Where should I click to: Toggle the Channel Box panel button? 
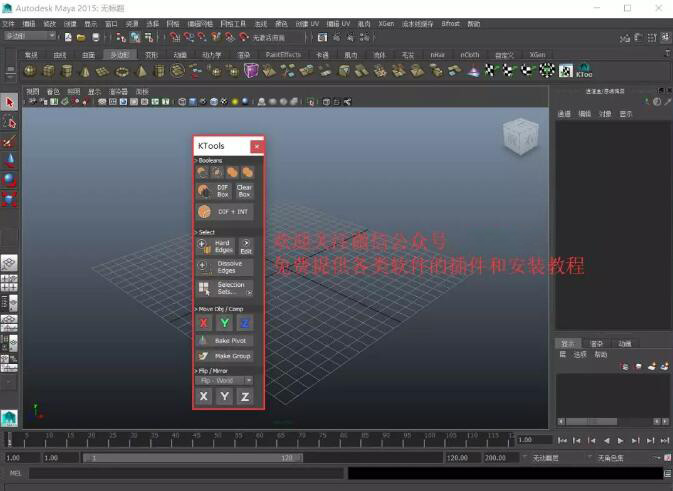pos(666,38)
